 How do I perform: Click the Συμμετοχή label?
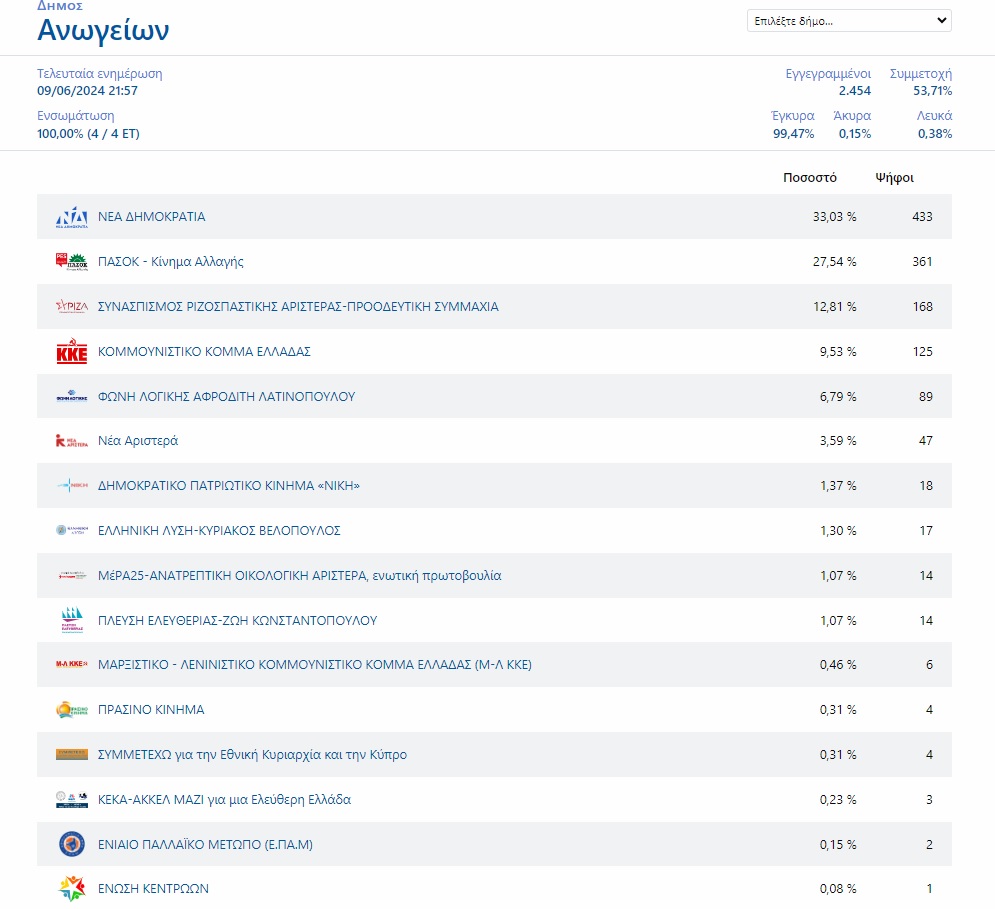pos(921,74)
